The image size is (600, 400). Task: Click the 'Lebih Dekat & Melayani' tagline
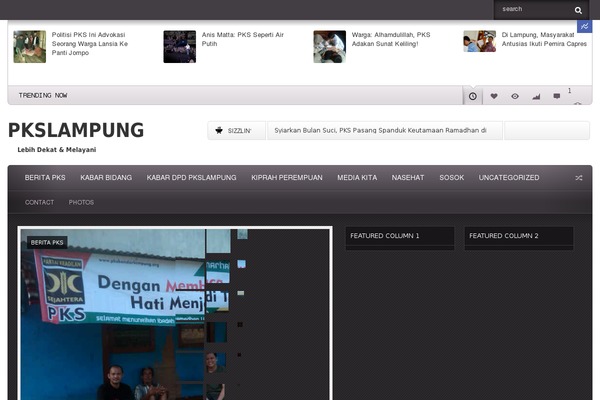[57, 150]
